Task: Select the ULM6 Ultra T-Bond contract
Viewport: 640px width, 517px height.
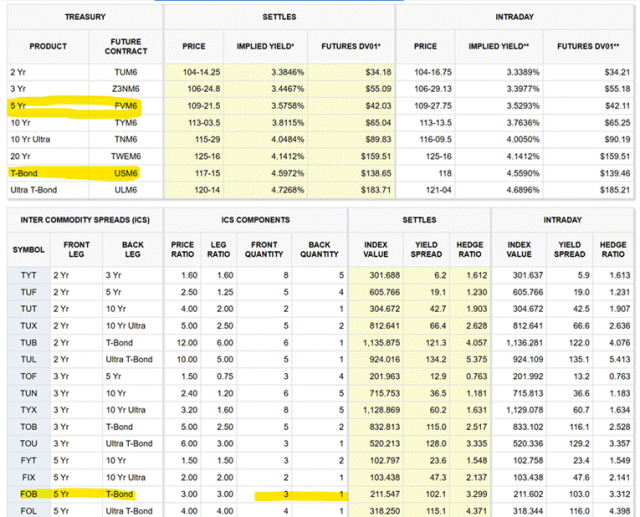Action: tap(129, 189)
